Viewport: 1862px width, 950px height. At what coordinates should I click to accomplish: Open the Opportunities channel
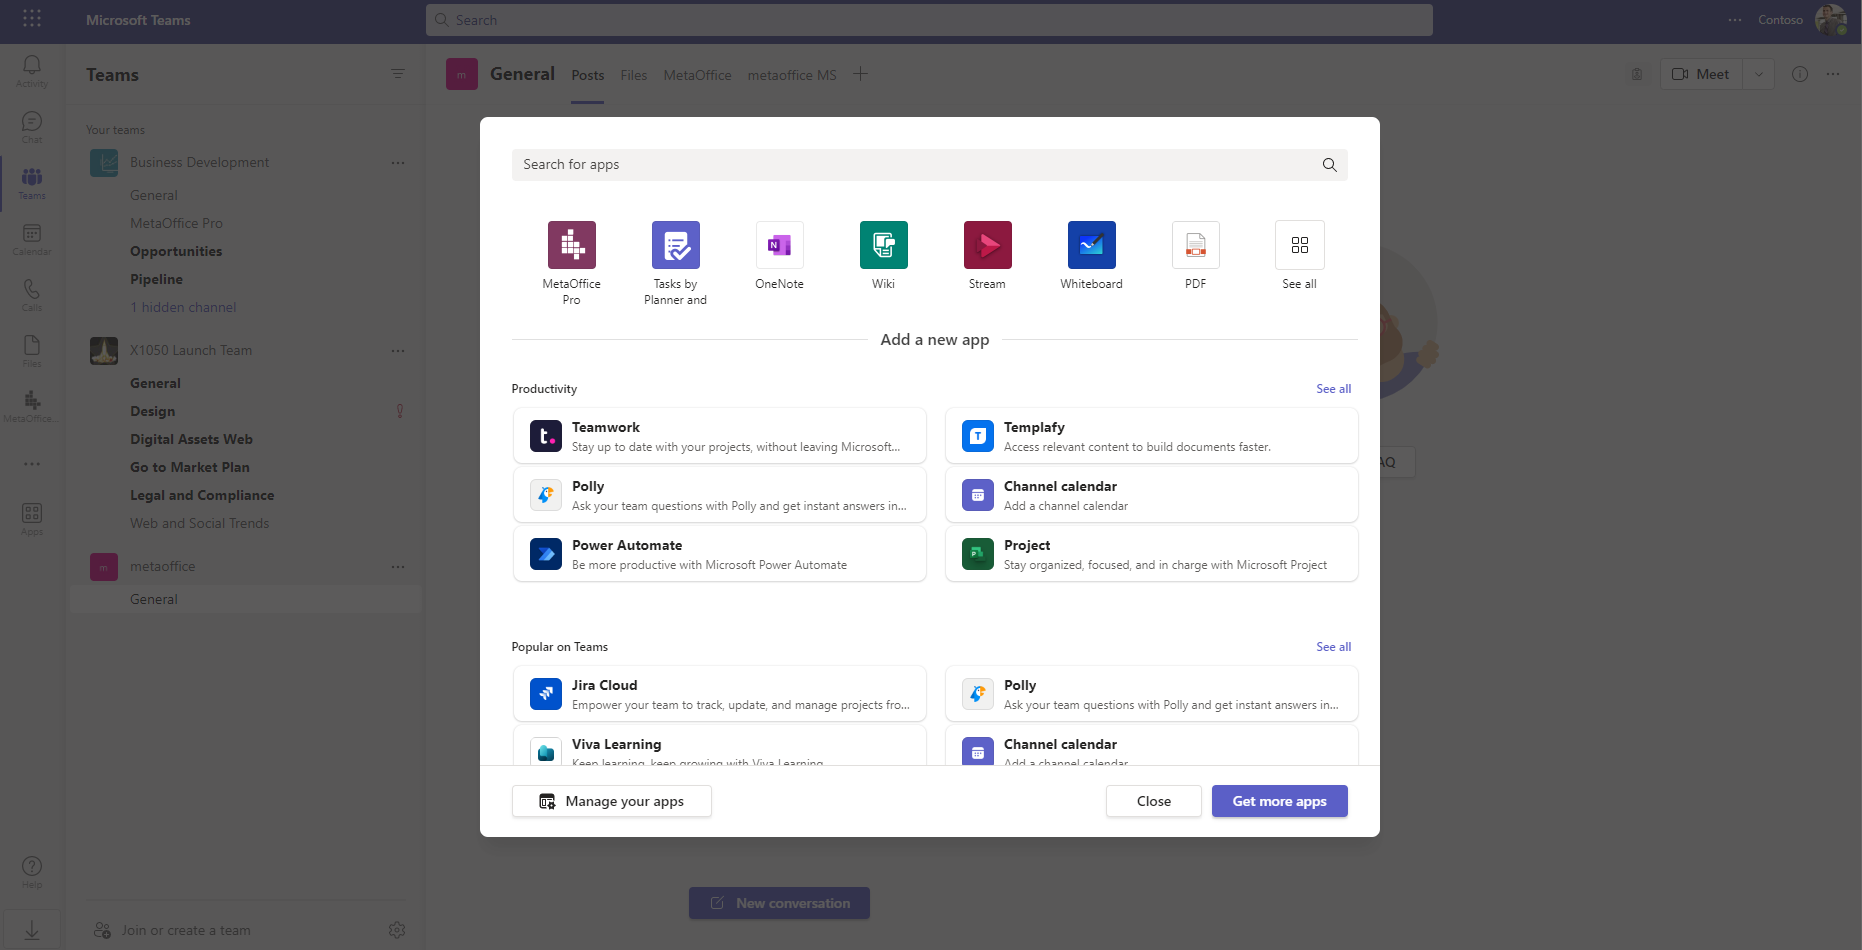pyautogui.click(x=176, y=251)
